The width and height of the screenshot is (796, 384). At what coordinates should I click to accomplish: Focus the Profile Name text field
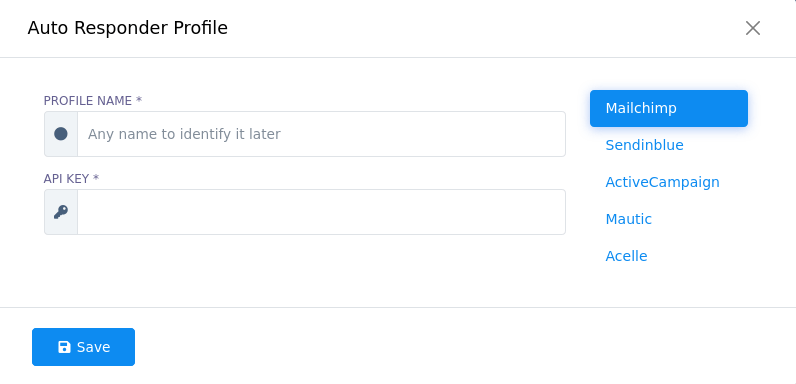click(x=321, y=134)
